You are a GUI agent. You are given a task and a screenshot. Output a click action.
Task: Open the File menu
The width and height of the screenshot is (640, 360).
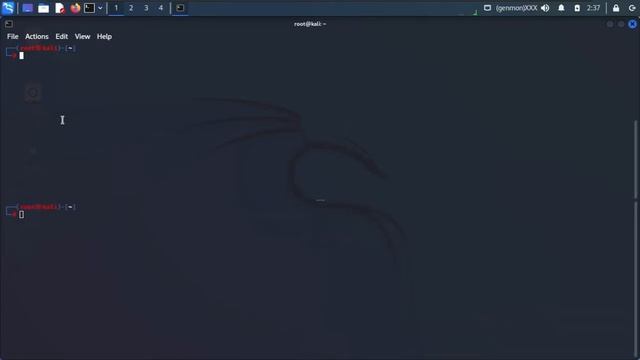[x=13, y=36]
